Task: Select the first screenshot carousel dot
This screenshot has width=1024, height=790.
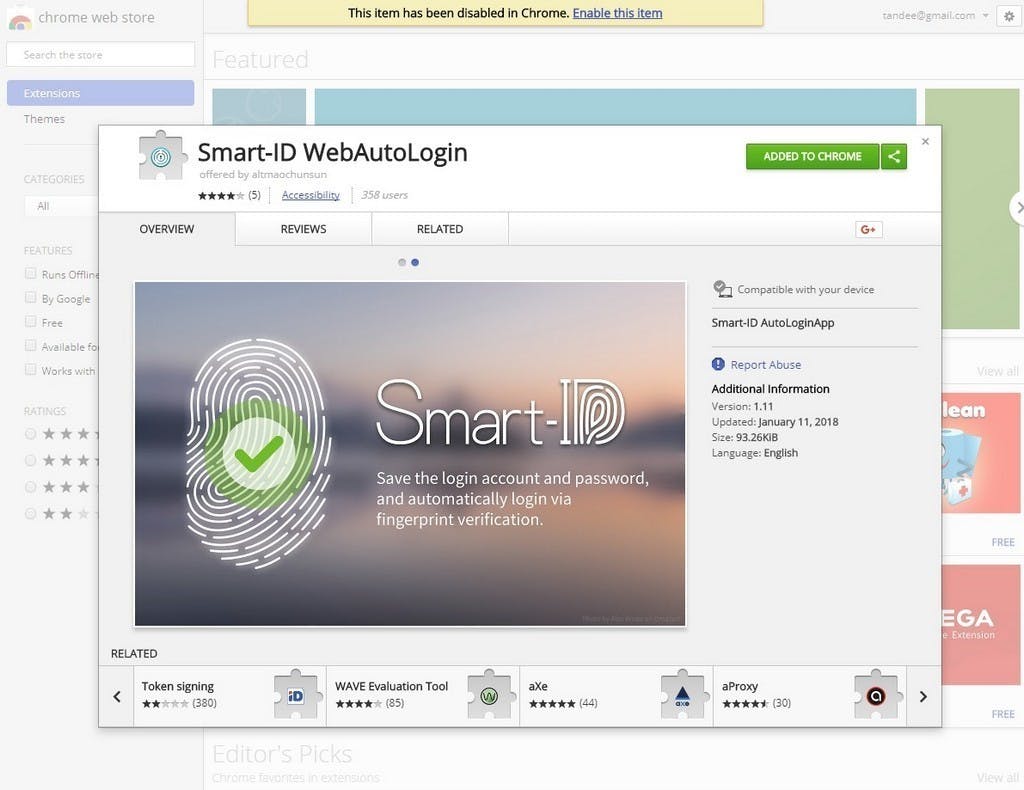Action: (x=402, y=262)
